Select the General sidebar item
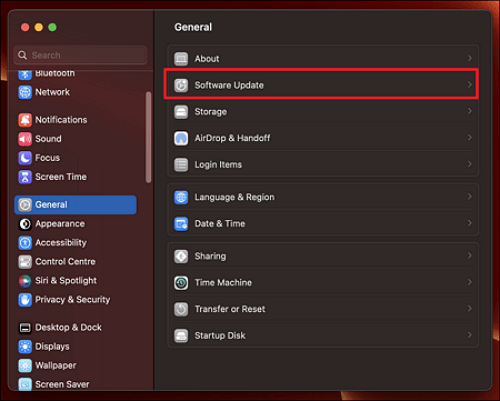Screen dimensions: 500x401 [x=75, y=205]
